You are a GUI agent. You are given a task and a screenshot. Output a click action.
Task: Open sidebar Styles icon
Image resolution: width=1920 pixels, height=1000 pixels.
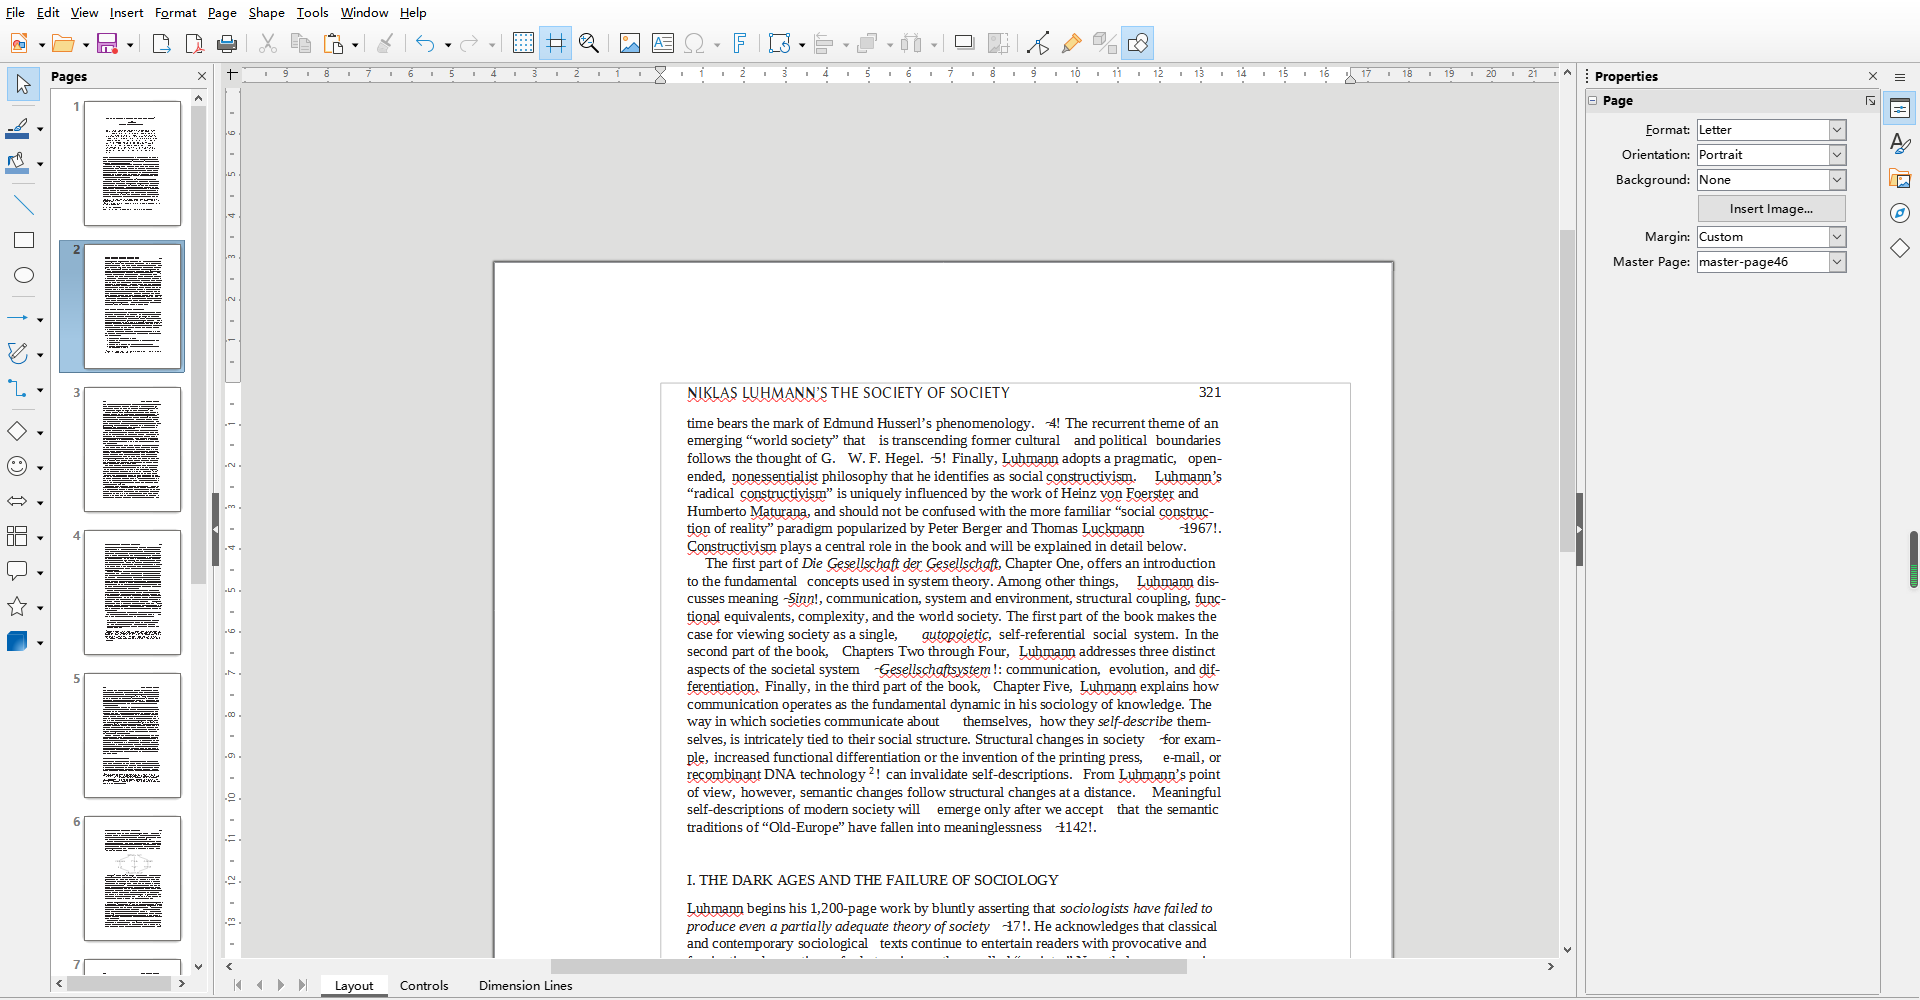tap(1900, 144)
